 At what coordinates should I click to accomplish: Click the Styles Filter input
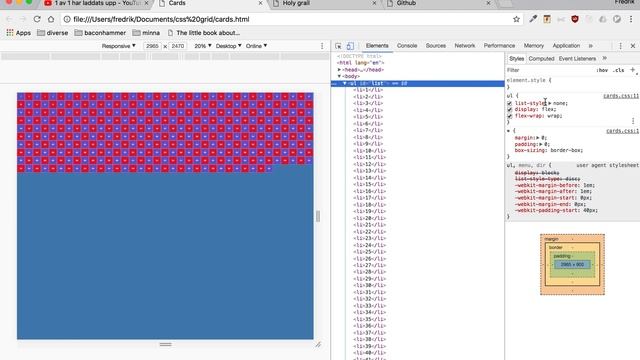pyautogui.click(x=549, y=70)
